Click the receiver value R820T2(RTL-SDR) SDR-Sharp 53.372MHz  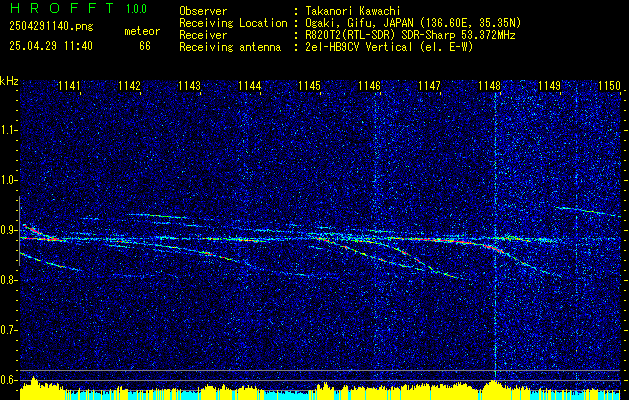[x=410, y=35]
